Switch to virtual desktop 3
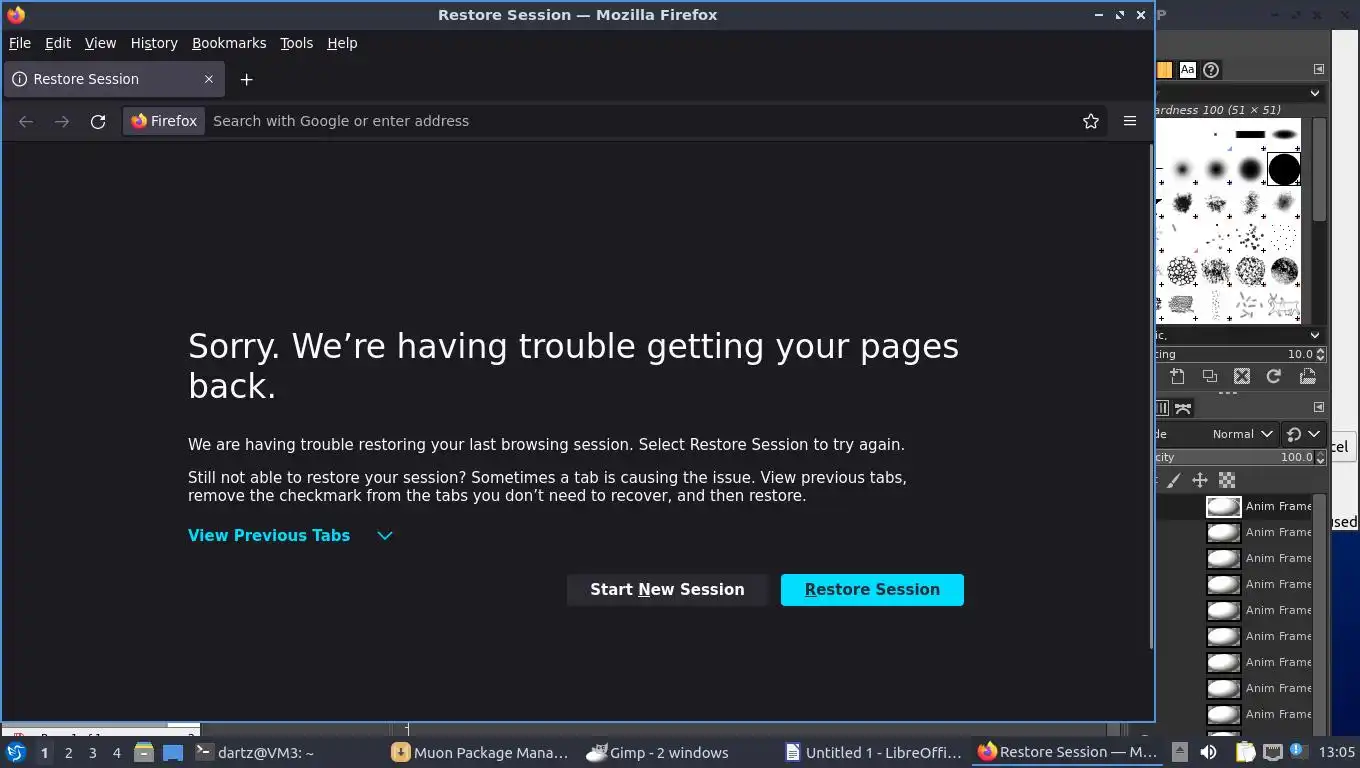Screen dimensions: 1360x768 (x=93, y=753)
